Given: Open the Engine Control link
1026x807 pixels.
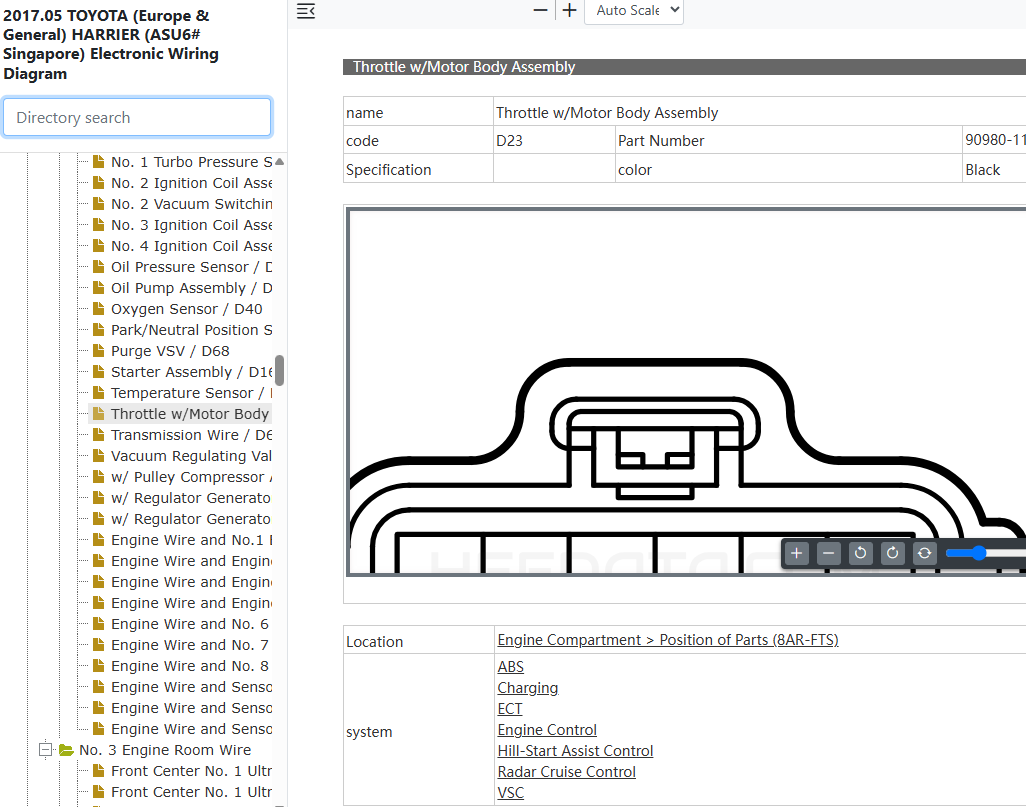Looking at the screenshot, I should (x=547, y=729).
